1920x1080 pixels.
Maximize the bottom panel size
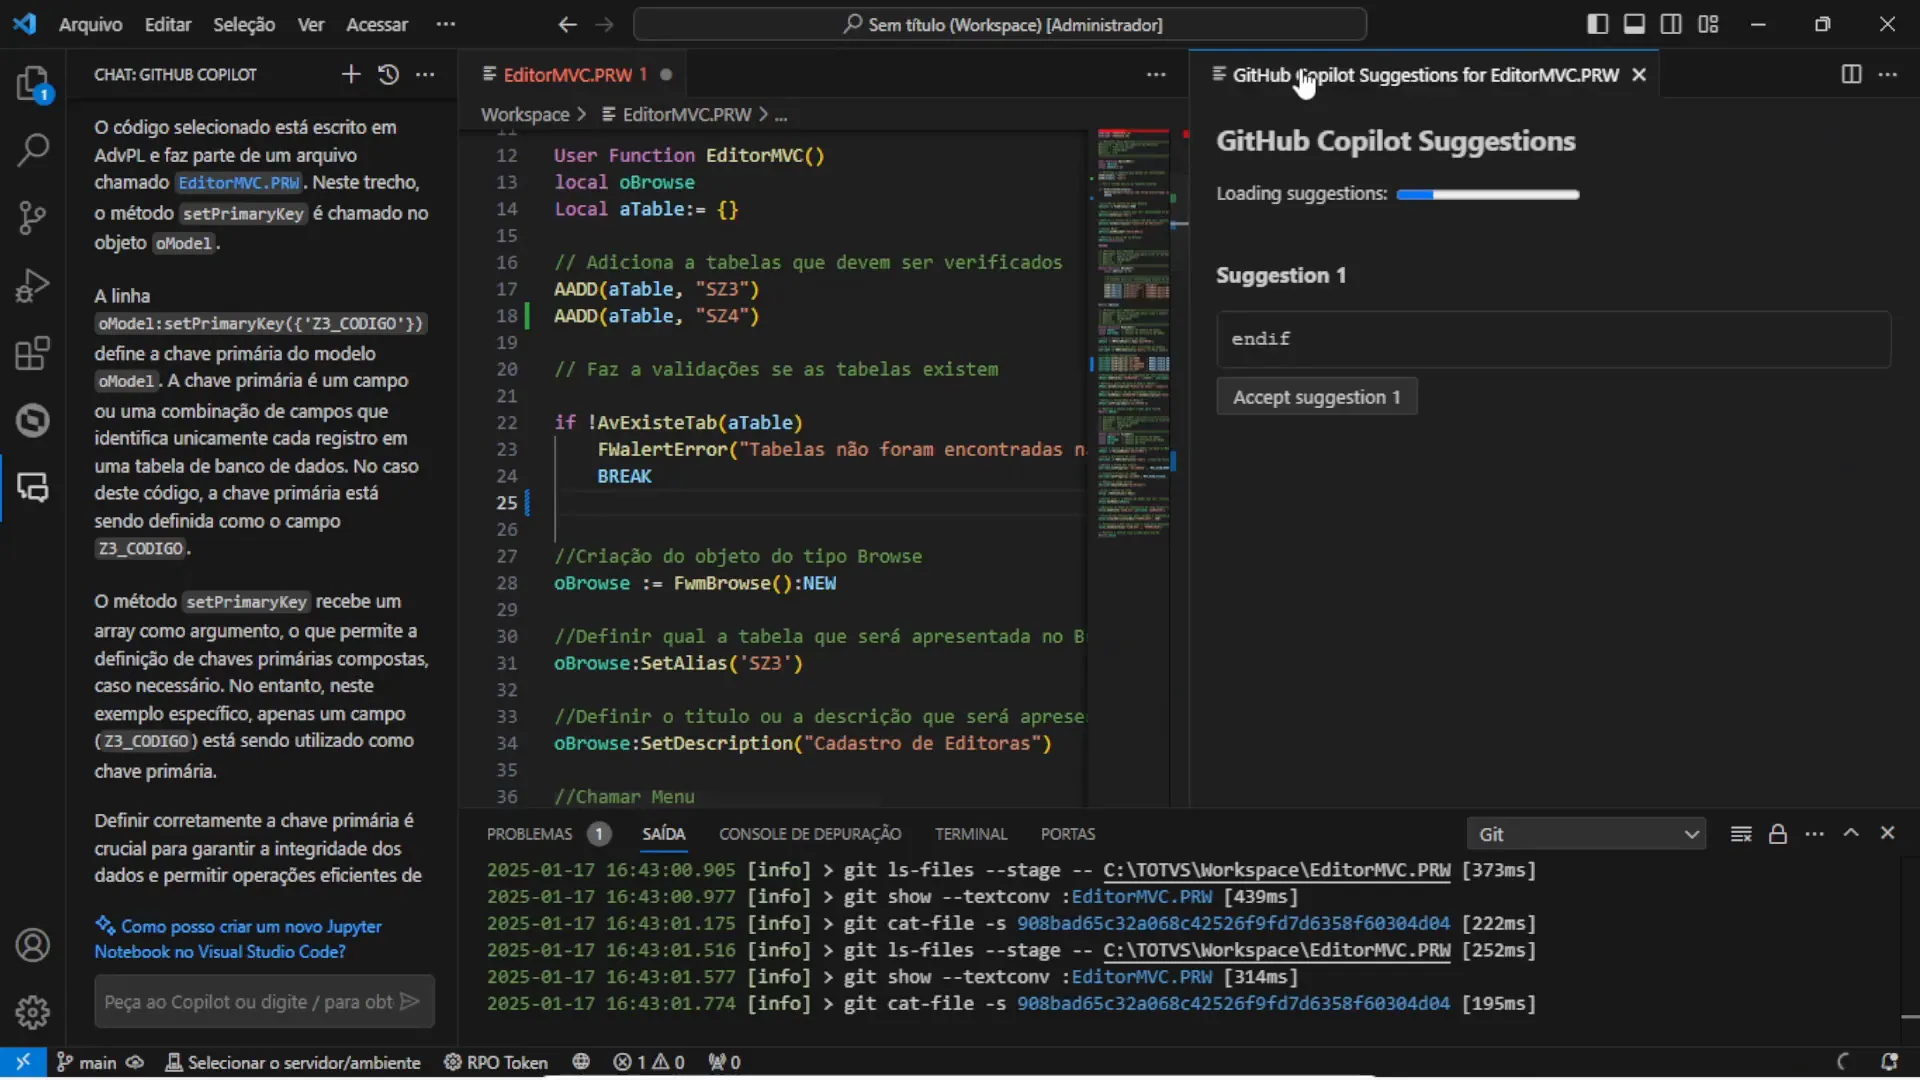pyautogui.click(x=1851, y=833)
